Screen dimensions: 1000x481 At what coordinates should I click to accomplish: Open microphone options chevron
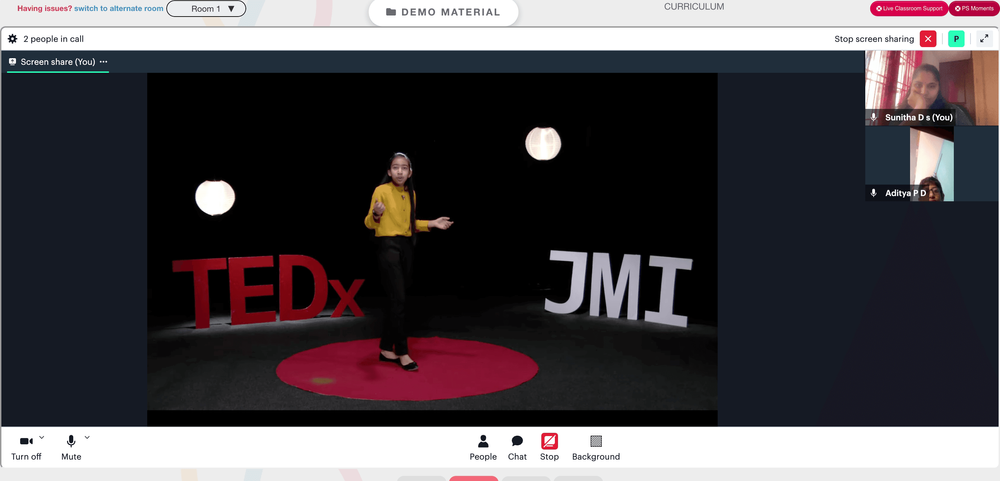click(x=87, y=437)
